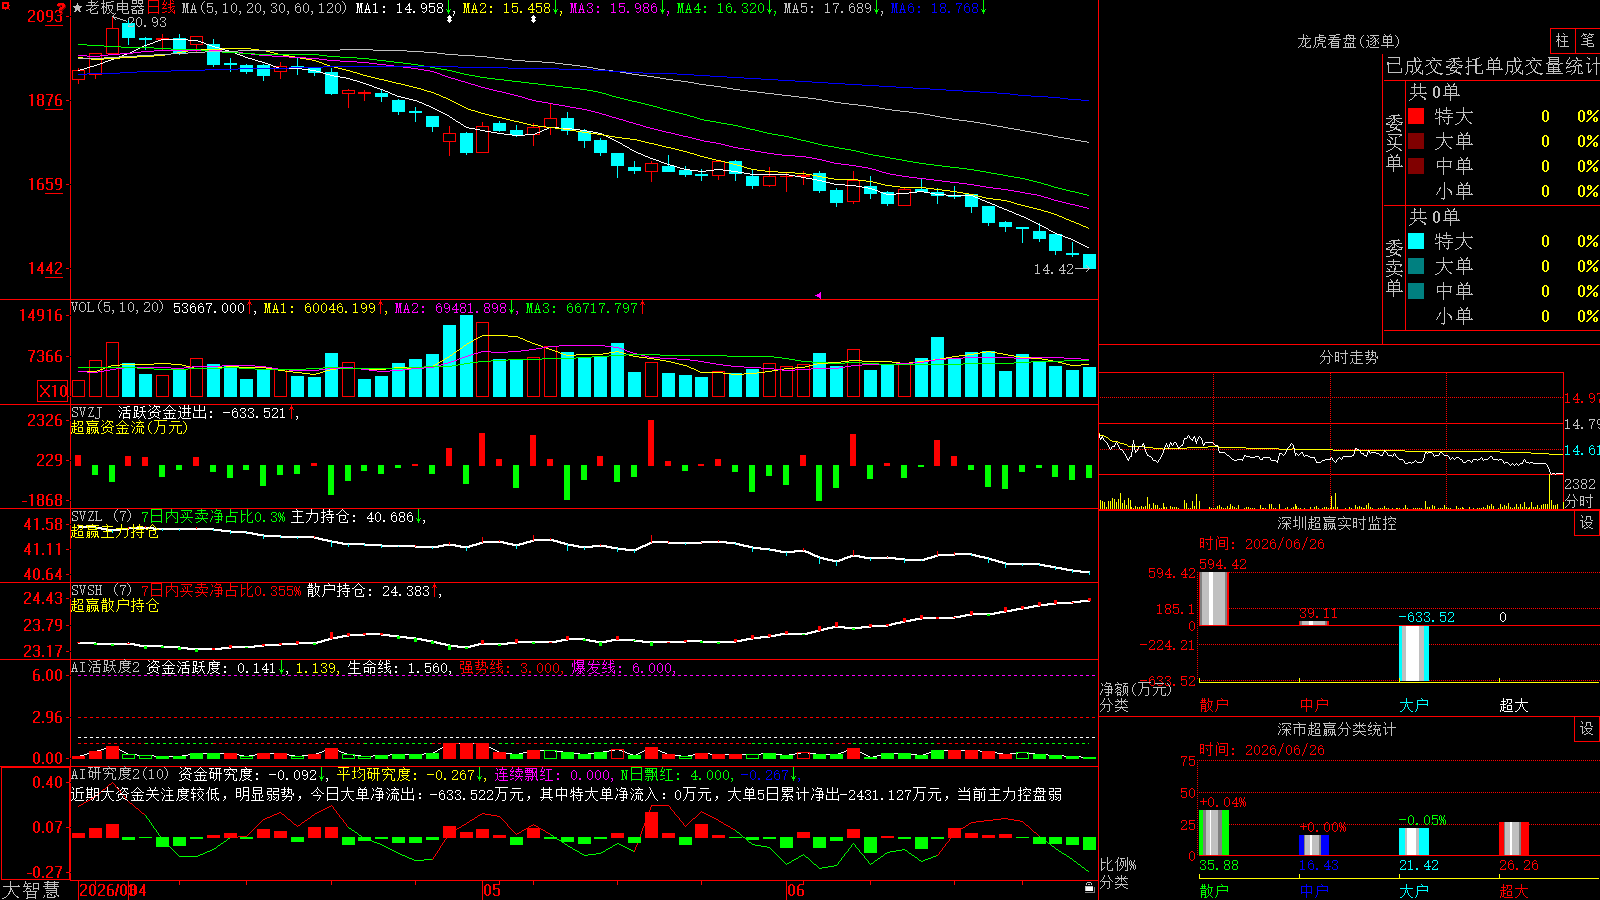This screenshot has height=900, width=1600.
Task: Click the cyan 特大 sell-order color swatch
Action: [1416, 241]
